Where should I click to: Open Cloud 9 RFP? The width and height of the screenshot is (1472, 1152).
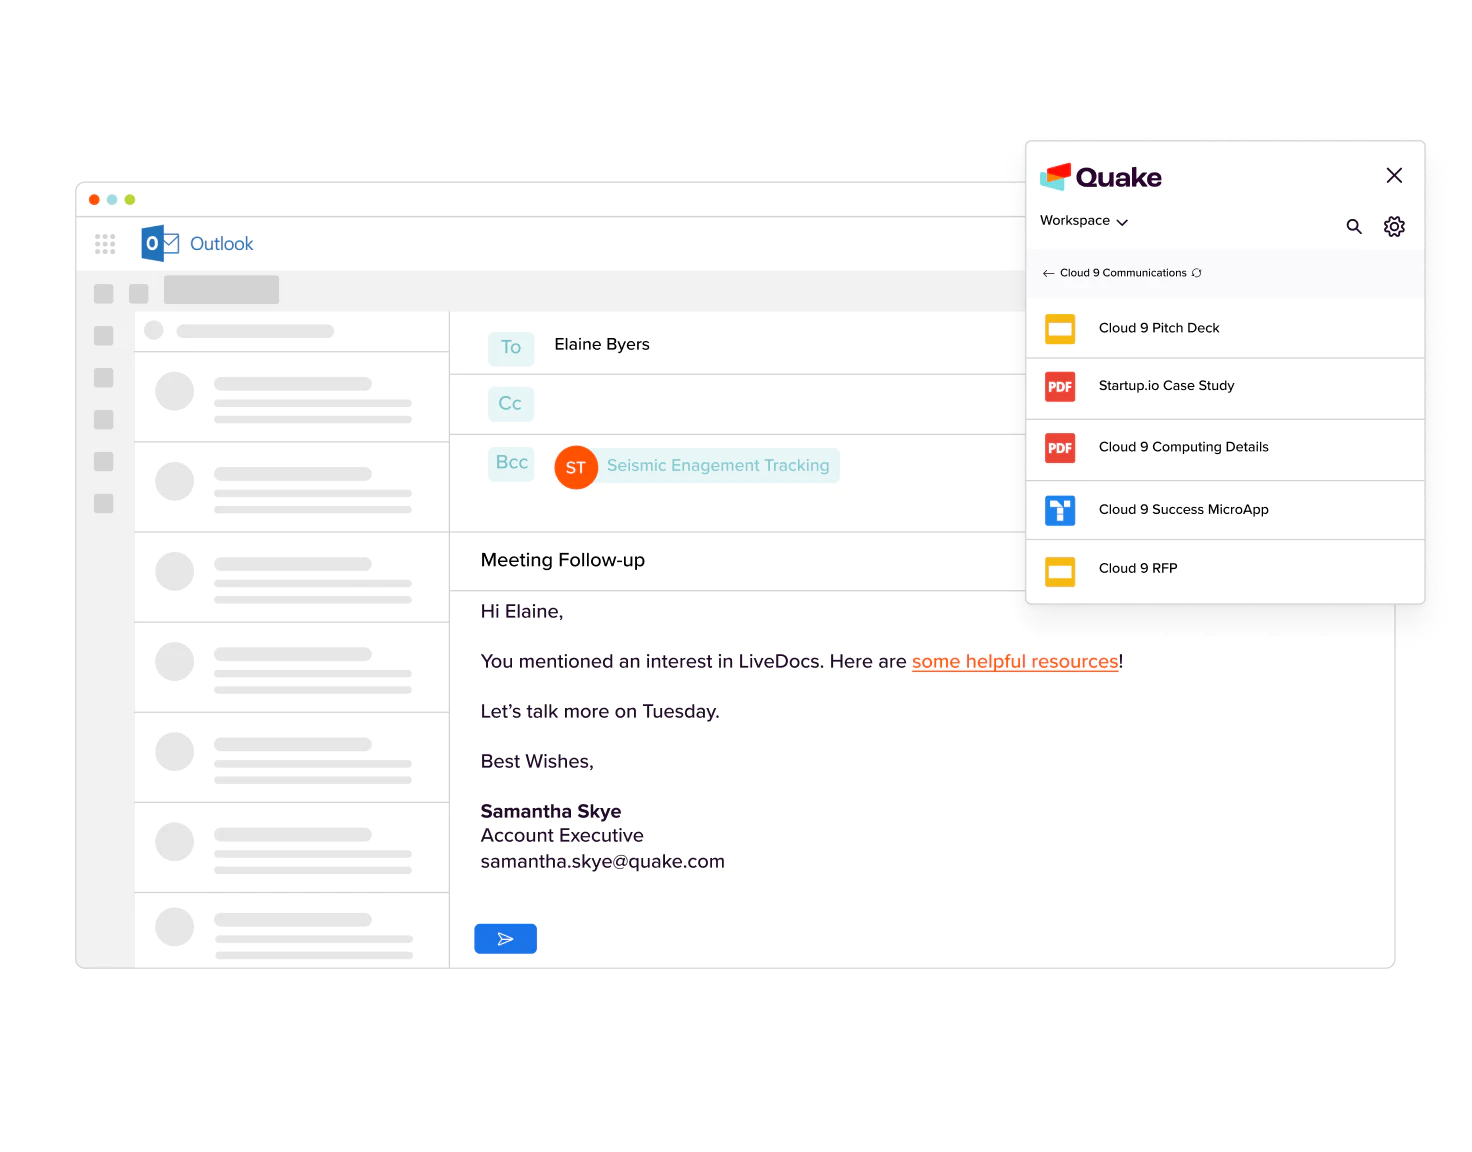tap(1225, 571)
